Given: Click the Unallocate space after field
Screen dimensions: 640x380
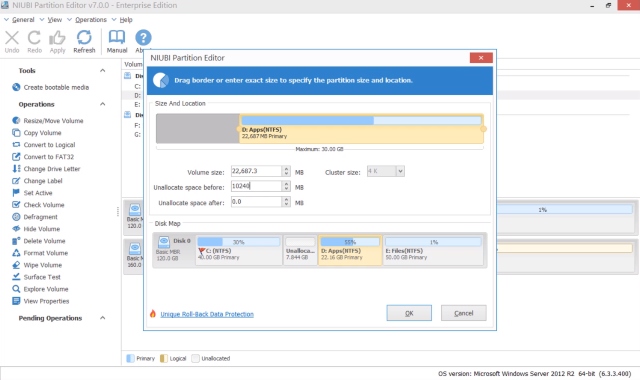Looking at the screenshot, I should pos(256,202).
